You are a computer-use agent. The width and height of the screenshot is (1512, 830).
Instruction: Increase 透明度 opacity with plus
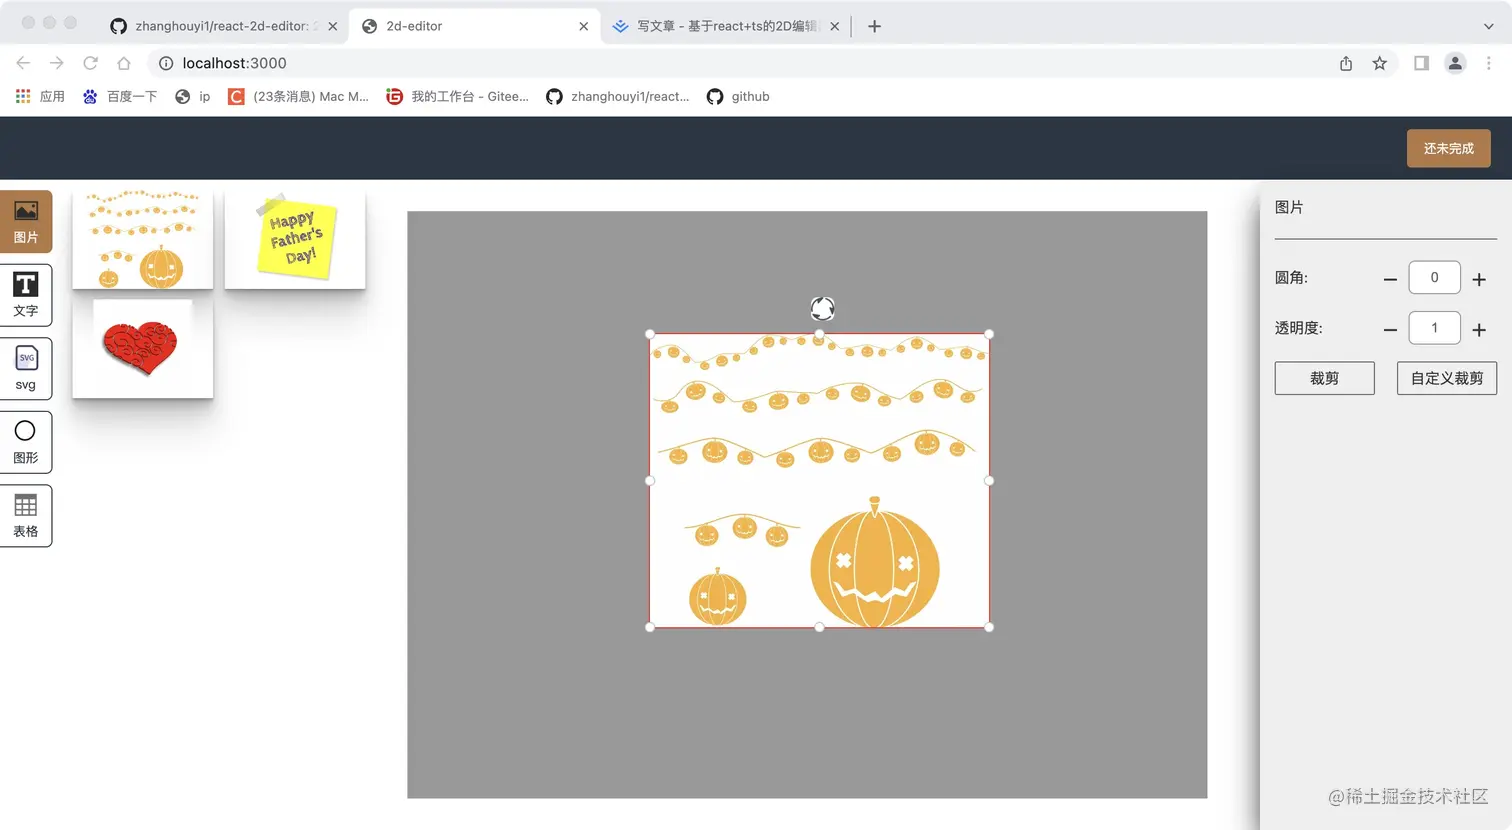tap(1479, 329)
